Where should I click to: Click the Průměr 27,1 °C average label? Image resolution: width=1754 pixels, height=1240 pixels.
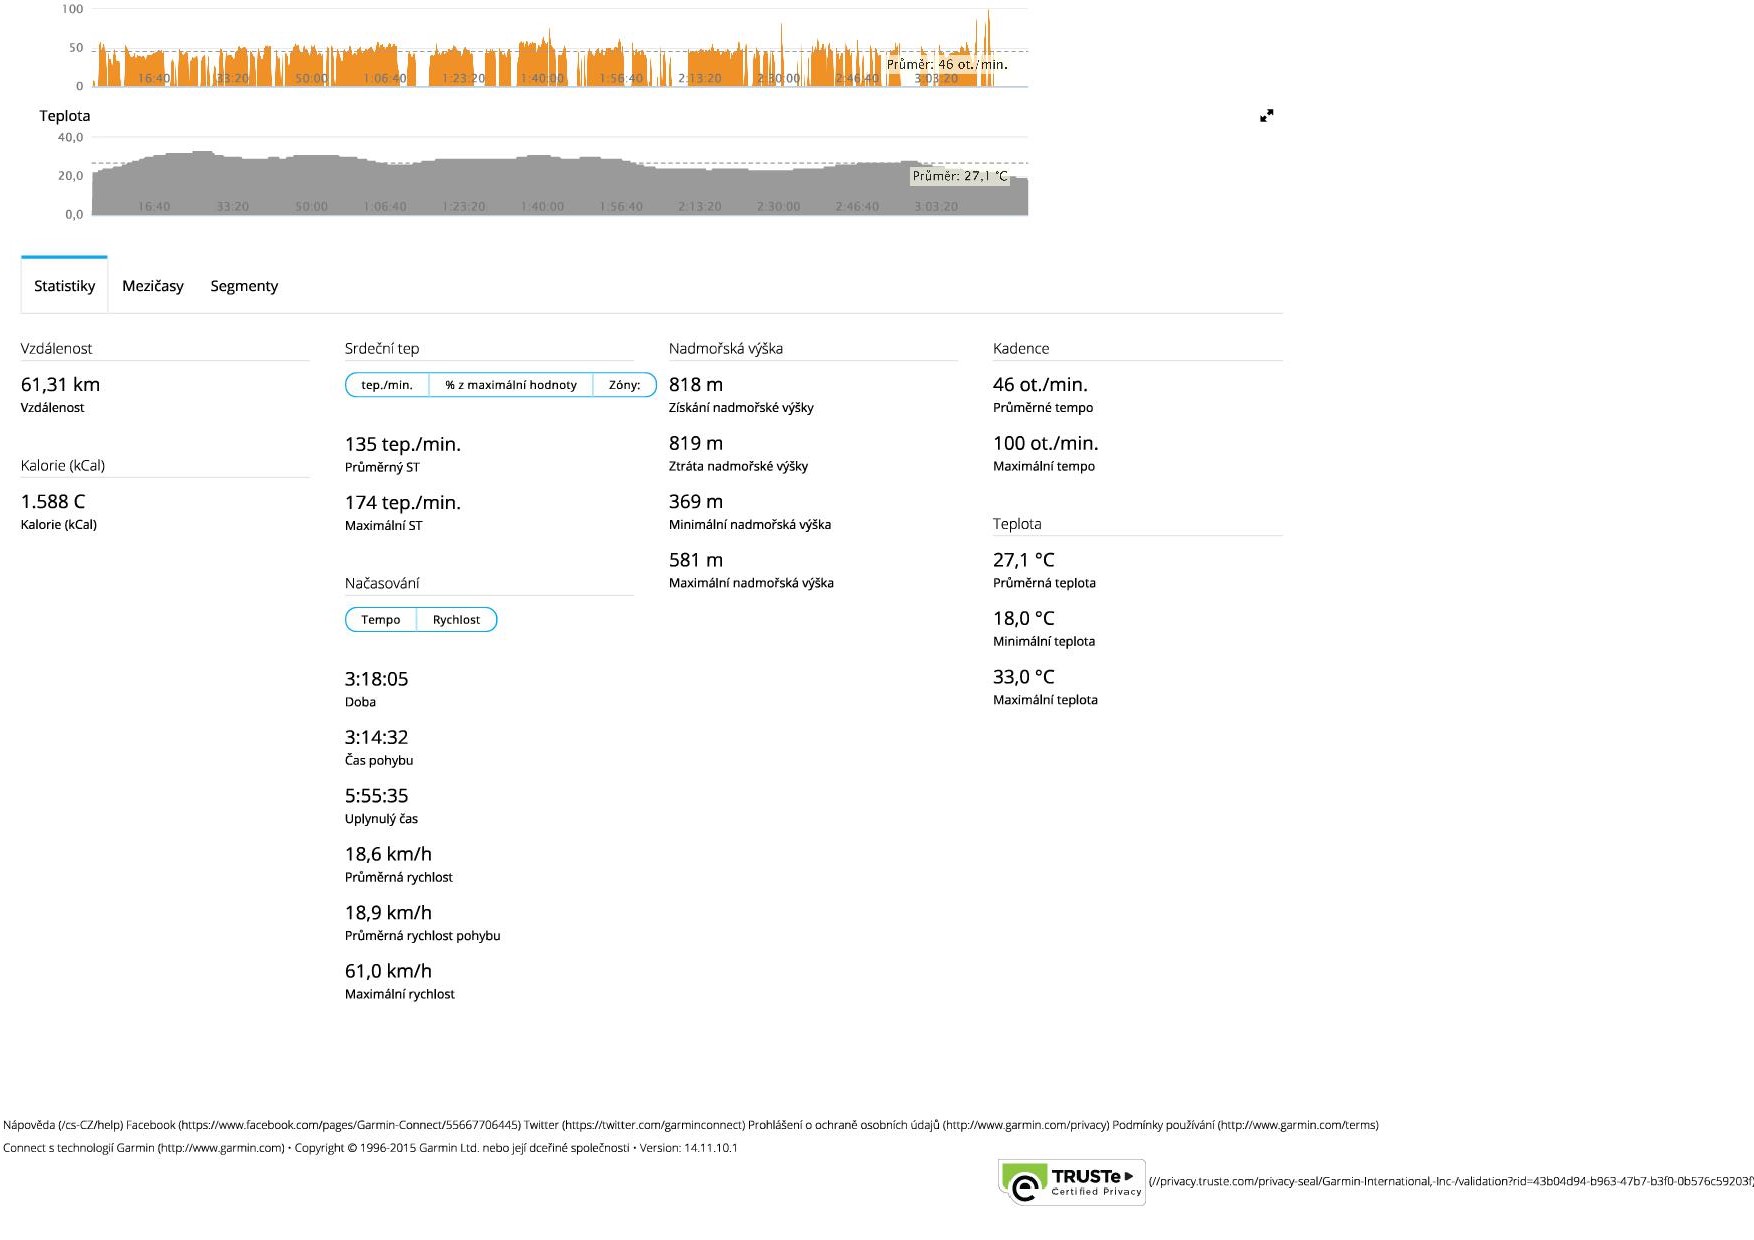[960, 176]
